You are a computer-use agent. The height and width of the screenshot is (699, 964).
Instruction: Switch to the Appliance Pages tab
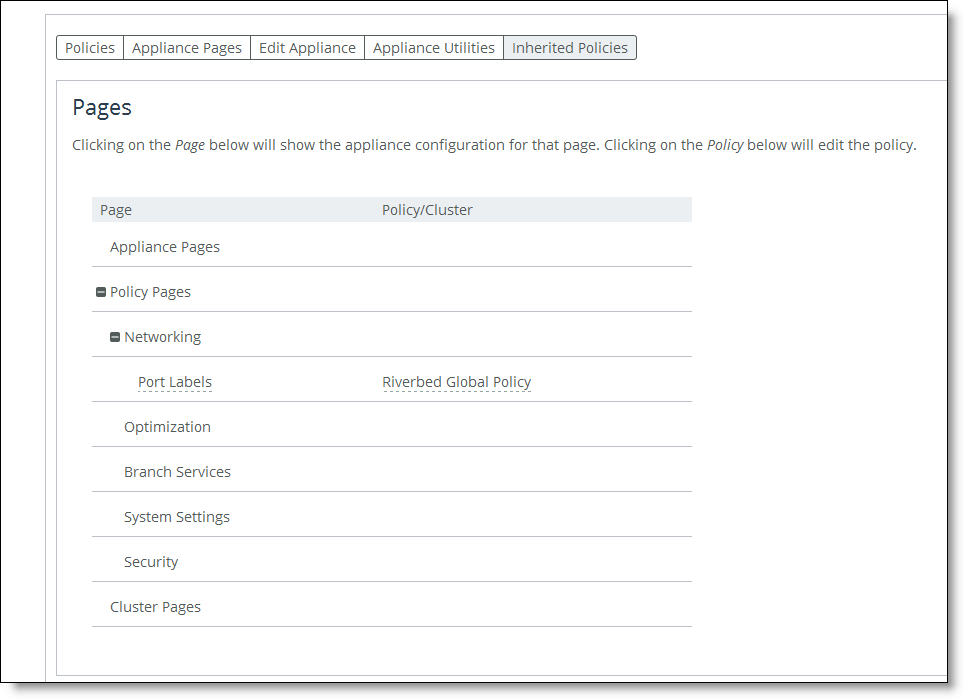187,48
